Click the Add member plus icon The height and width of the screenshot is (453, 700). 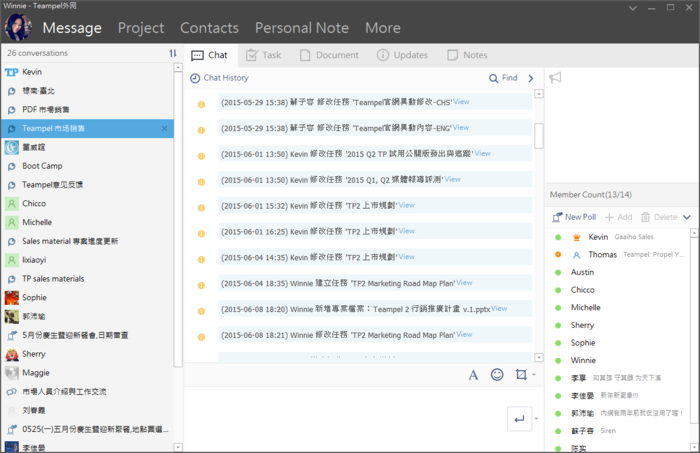pos(609,217)
